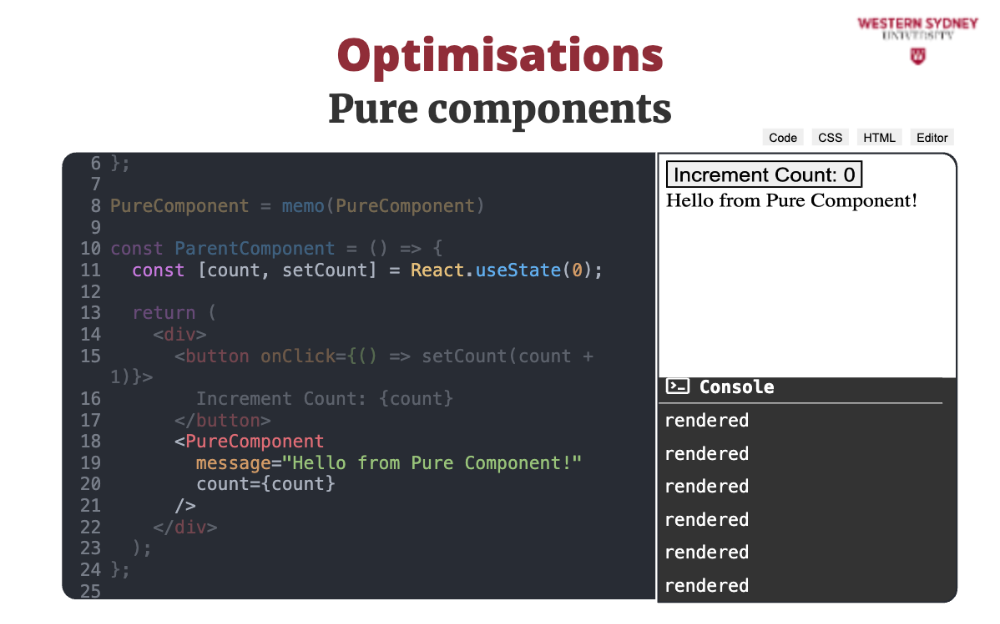Select the HTML tab
1000x624 pixels.
879,138
